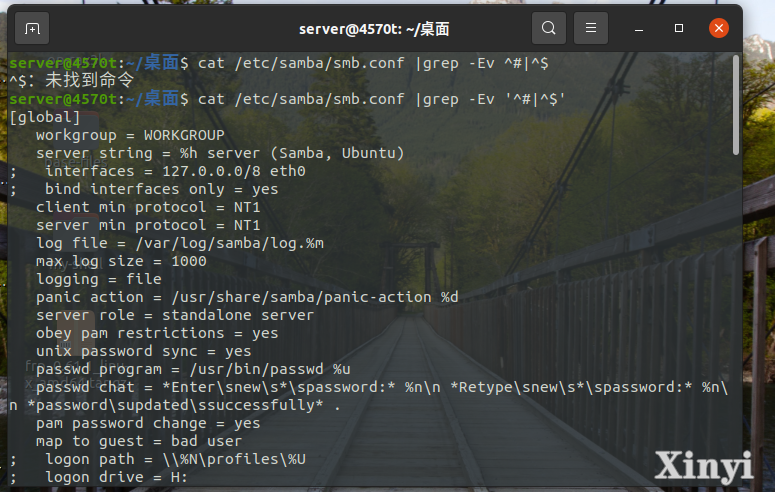Click the 'server string = %h server' line

tap(220, 153)
